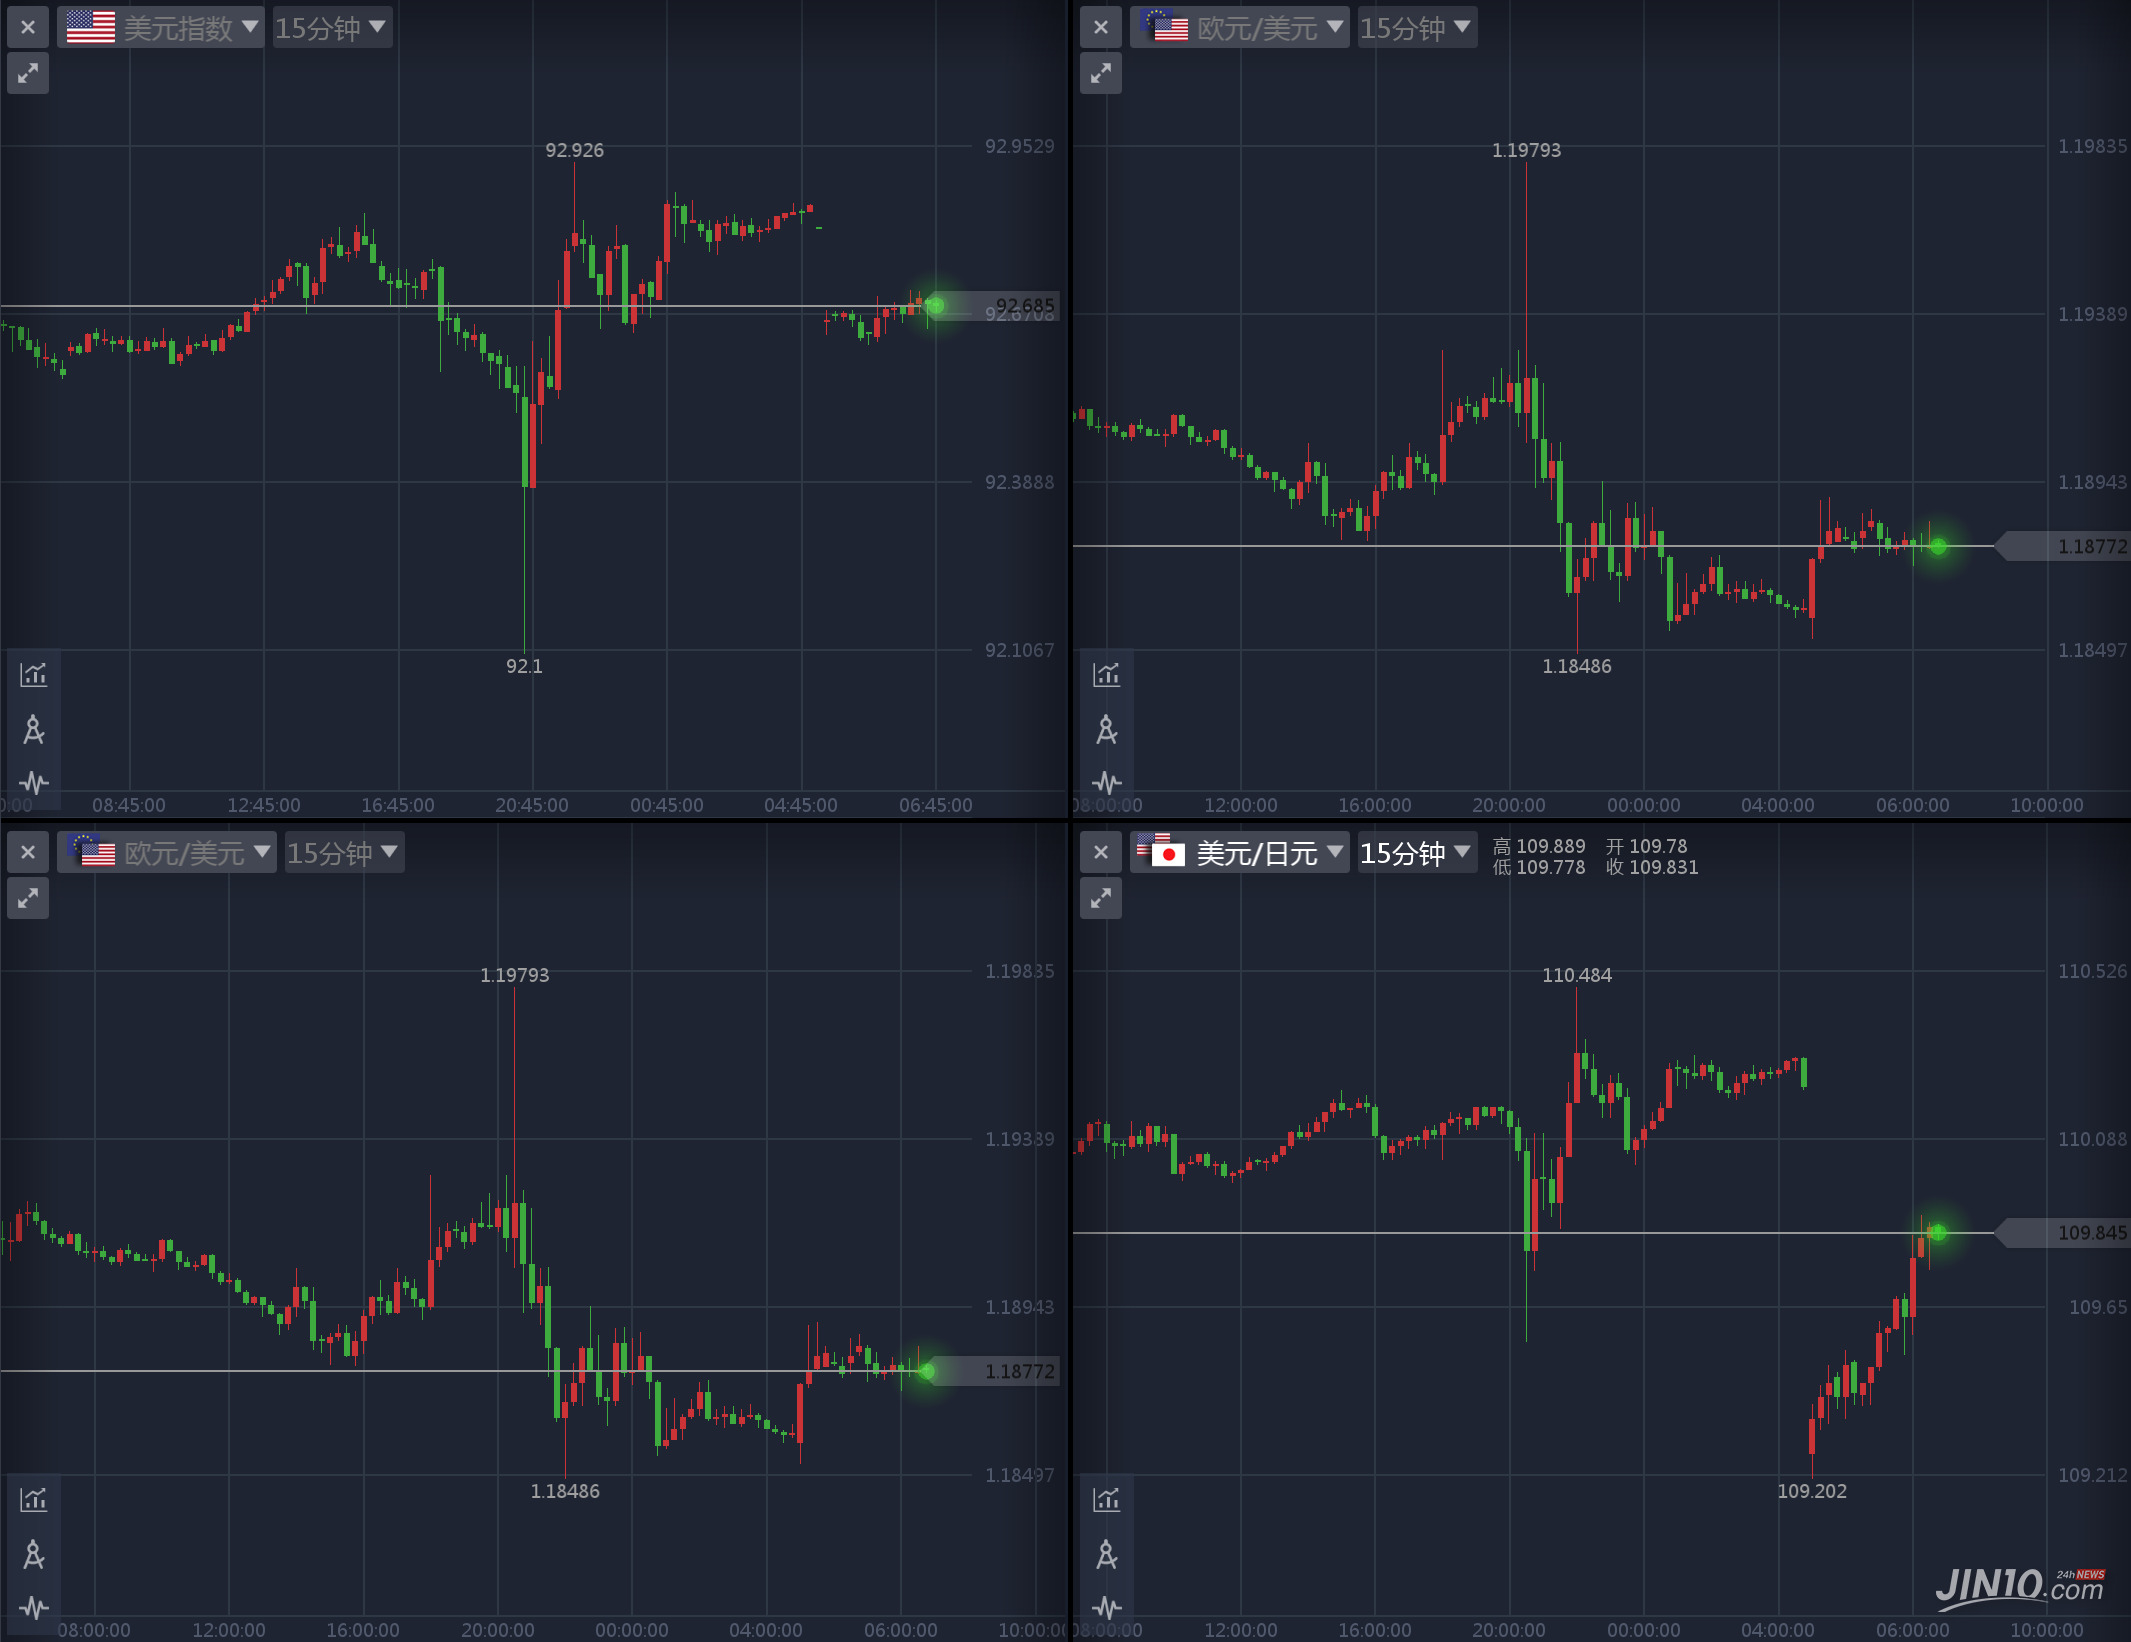Close the top-right 欧元/美元 chart panel
Image resolution: width=2131 pixels, height=1642 pixels.
click(x=1101, y=27)
